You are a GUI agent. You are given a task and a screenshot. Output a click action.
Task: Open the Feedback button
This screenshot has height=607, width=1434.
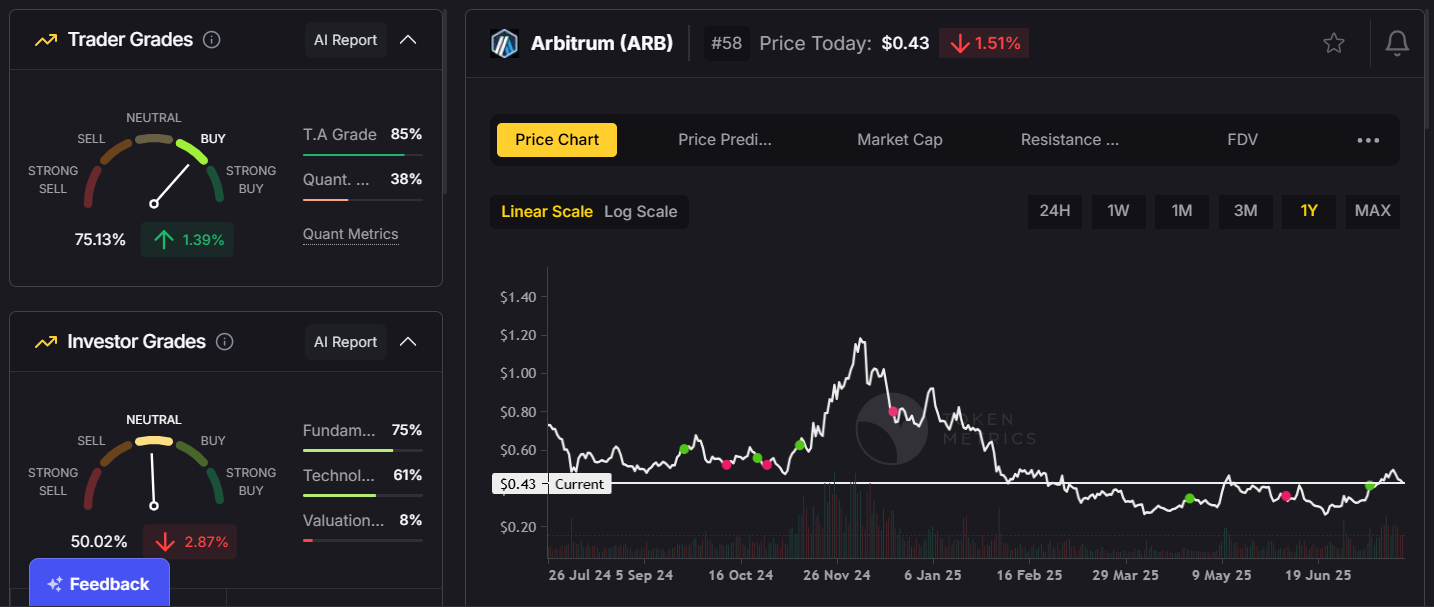(x=99, y=584)
